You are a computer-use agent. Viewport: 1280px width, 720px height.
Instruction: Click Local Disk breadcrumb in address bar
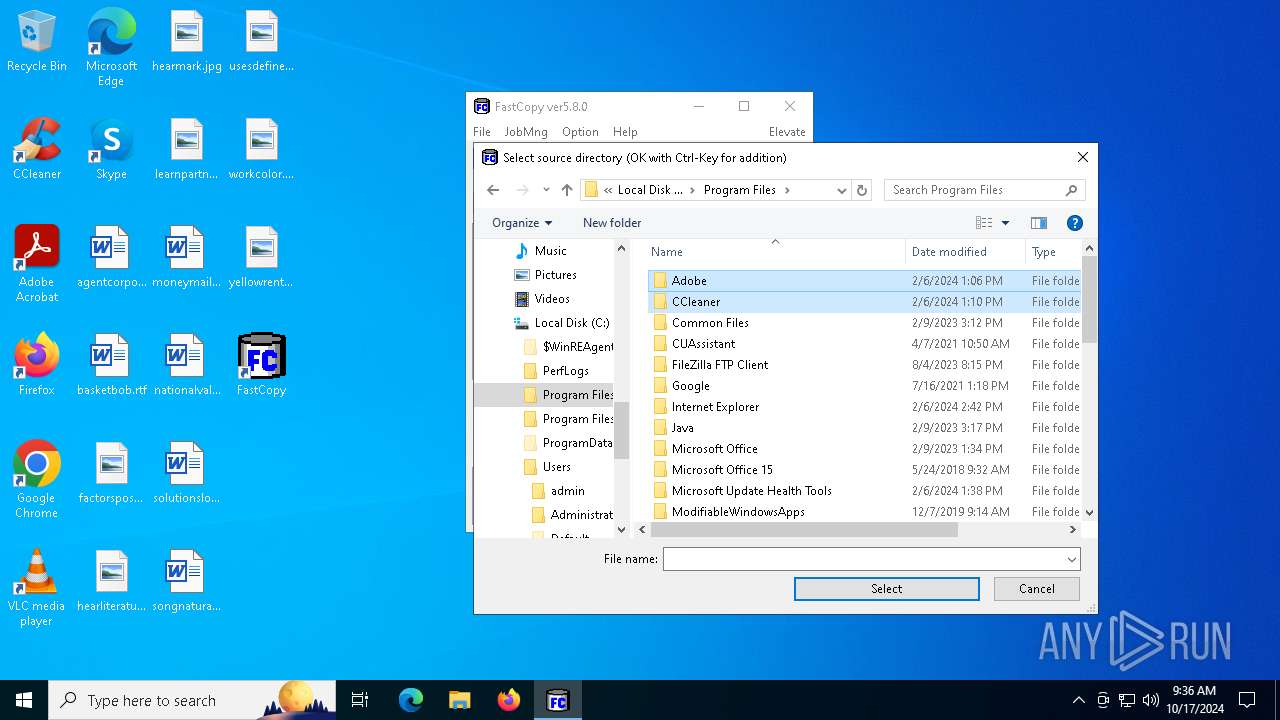(x=650, y=190)
